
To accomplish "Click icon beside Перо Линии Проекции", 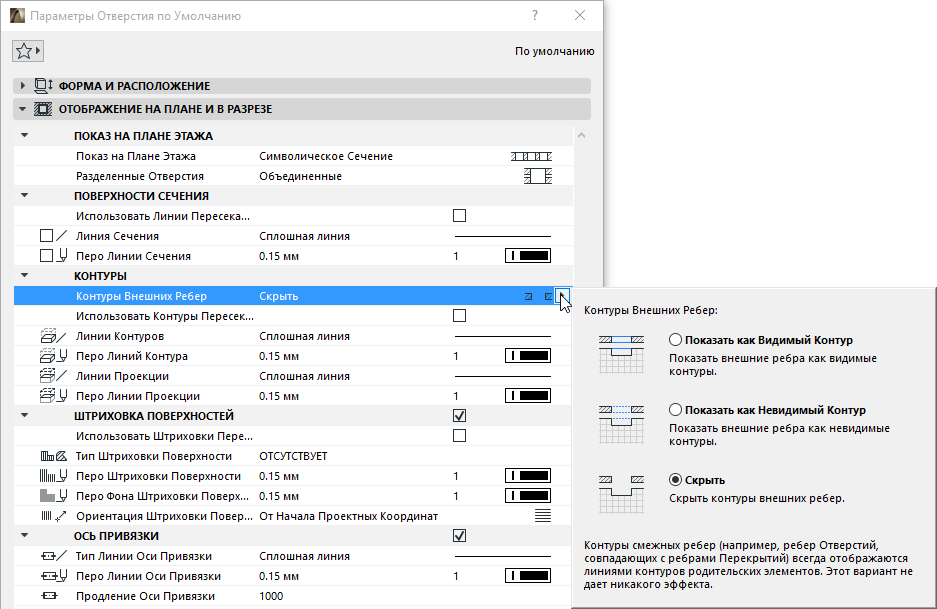I will click(53, 396).
